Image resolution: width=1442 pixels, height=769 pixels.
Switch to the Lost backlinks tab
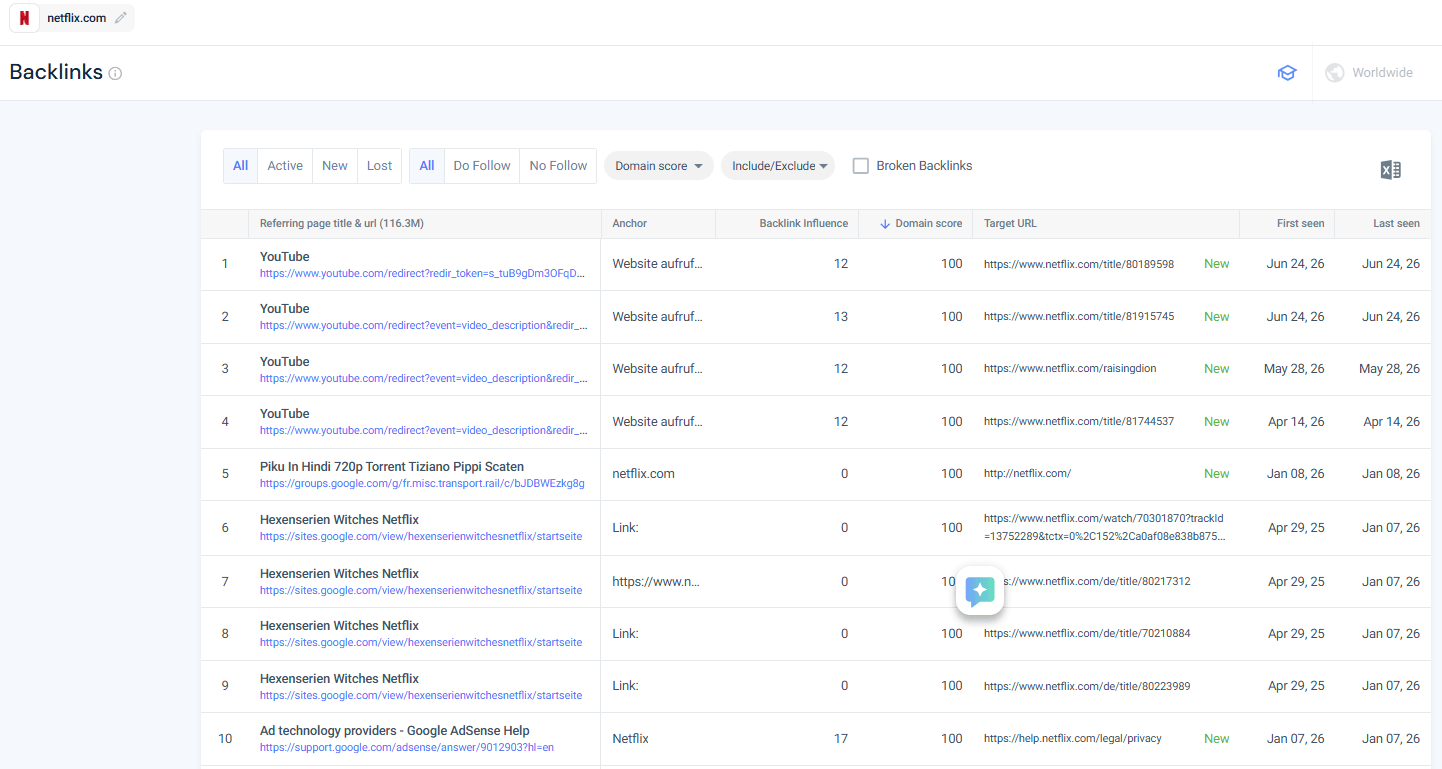point(380,166)
